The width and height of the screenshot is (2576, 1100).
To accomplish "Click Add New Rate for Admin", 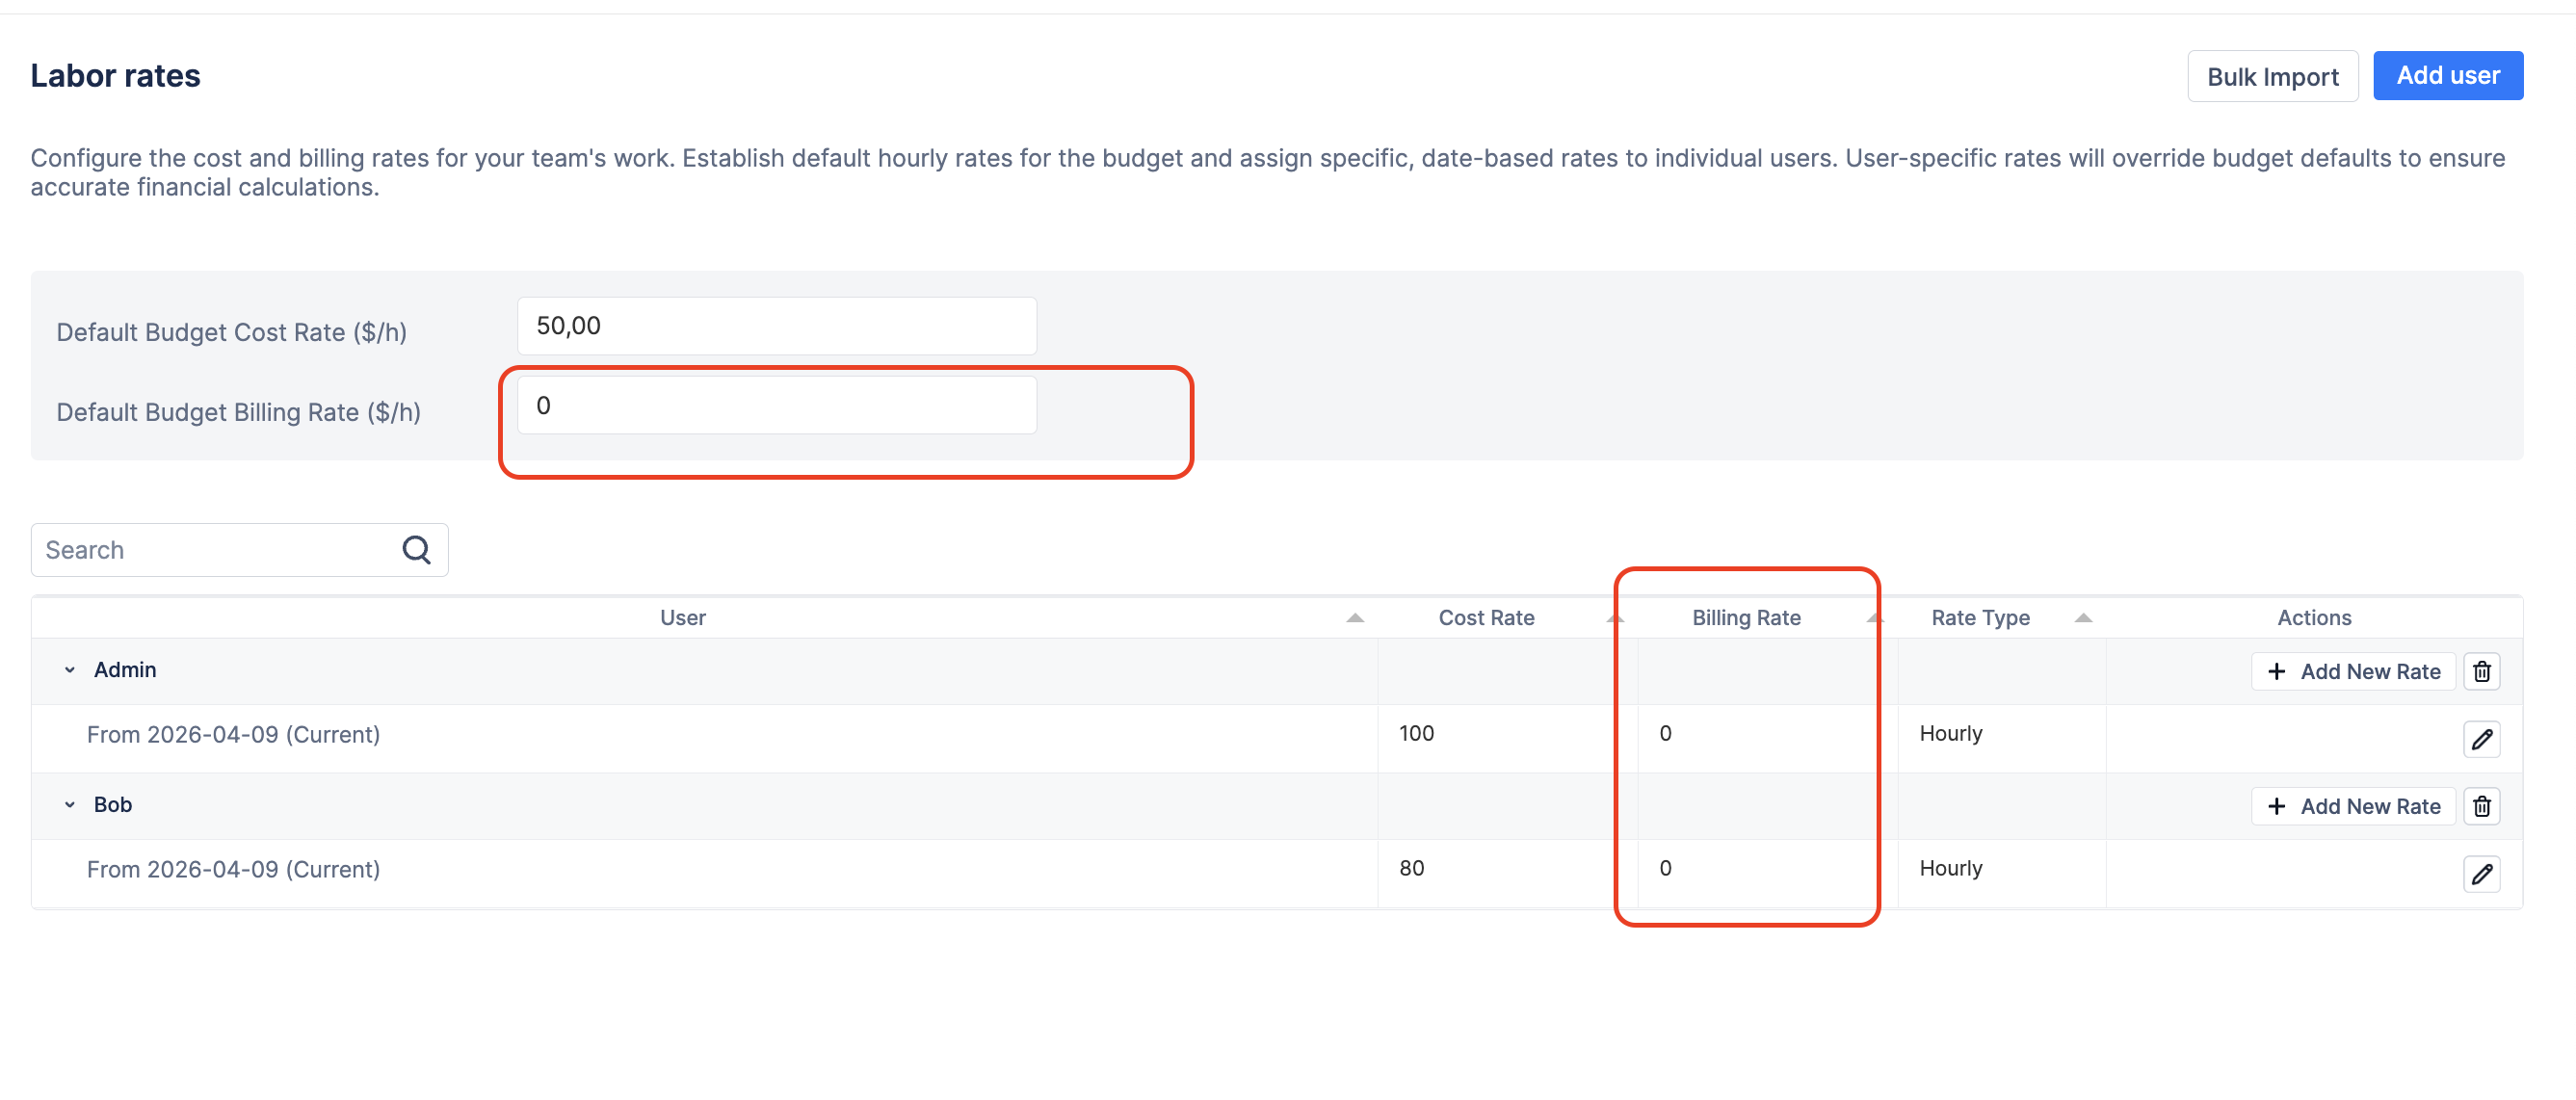I will tap(2353, 671).
